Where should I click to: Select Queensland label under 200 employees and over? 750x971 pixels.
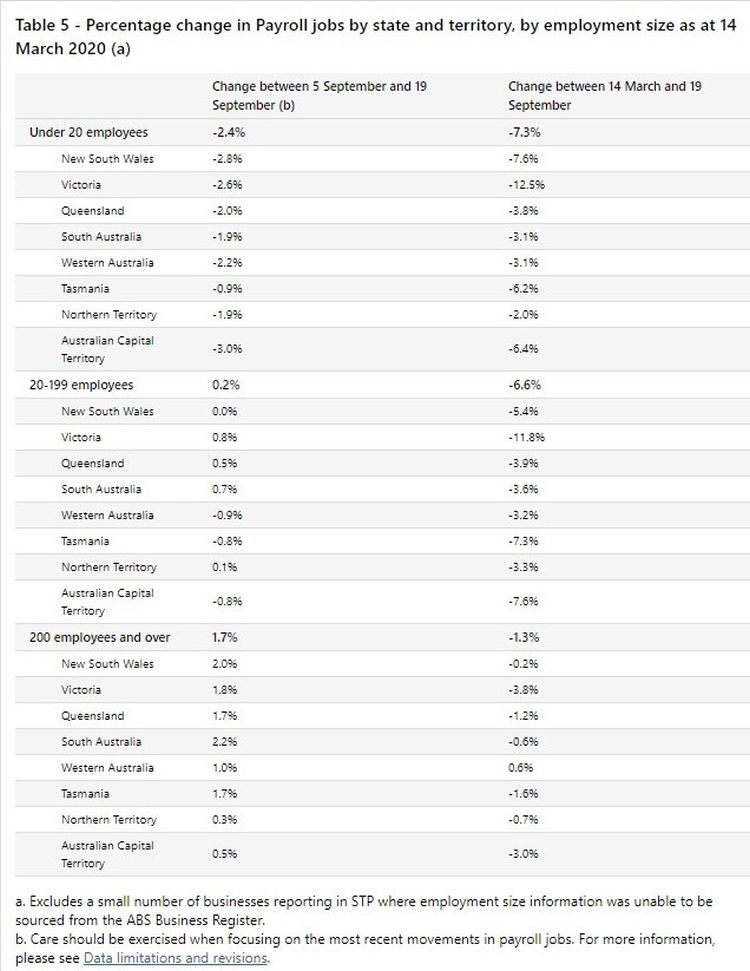point(93,716)
